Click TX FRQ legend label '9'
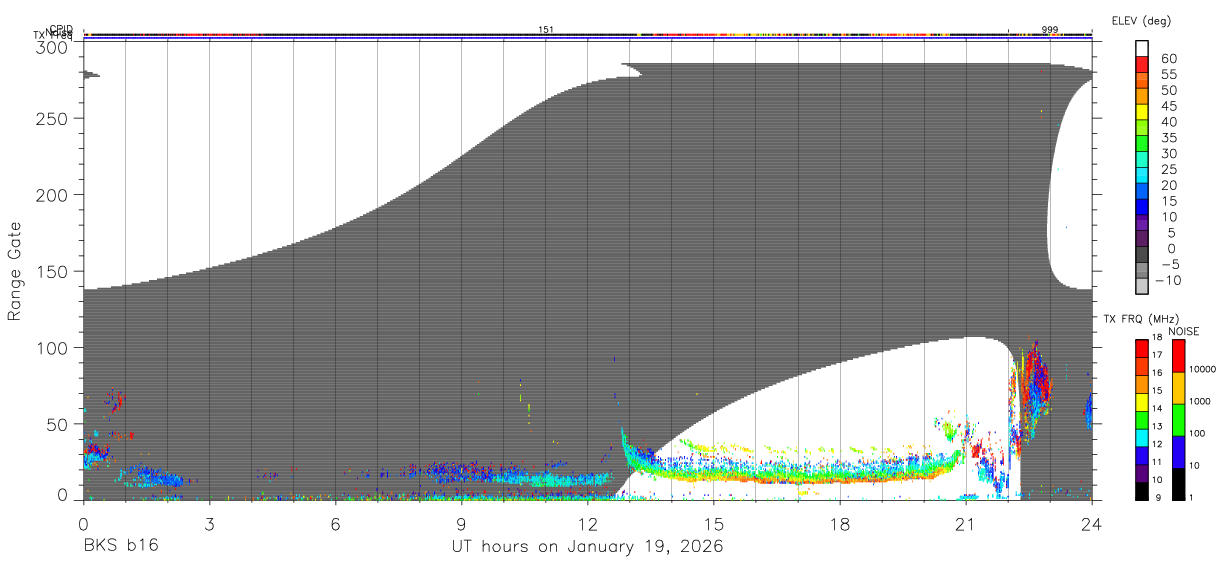This screenshot has width=1228, height=567. pyautogui.click(x=1158, y=496)
